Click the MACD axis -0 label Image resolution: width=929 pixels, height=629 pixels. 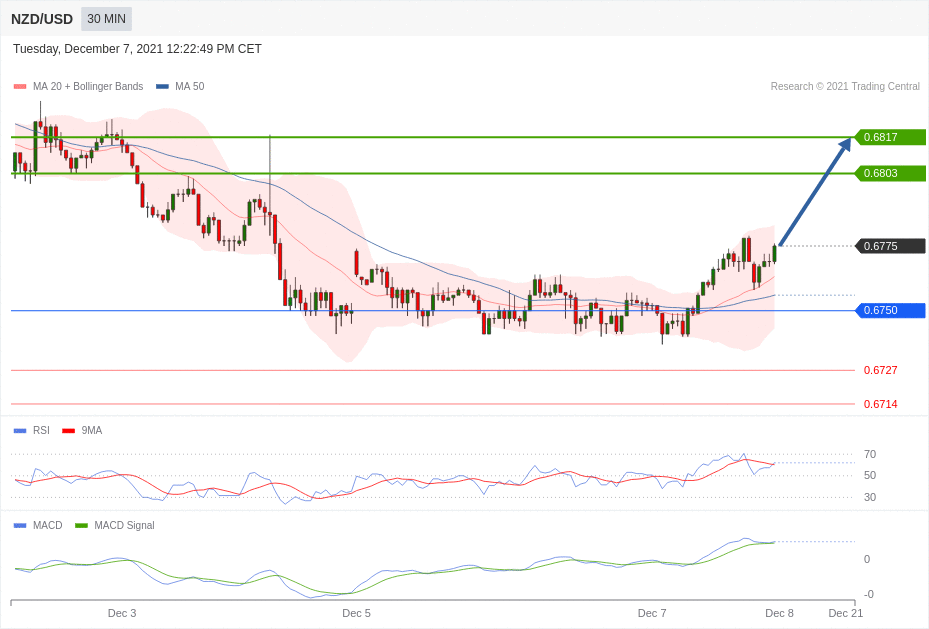click(869, 594)
